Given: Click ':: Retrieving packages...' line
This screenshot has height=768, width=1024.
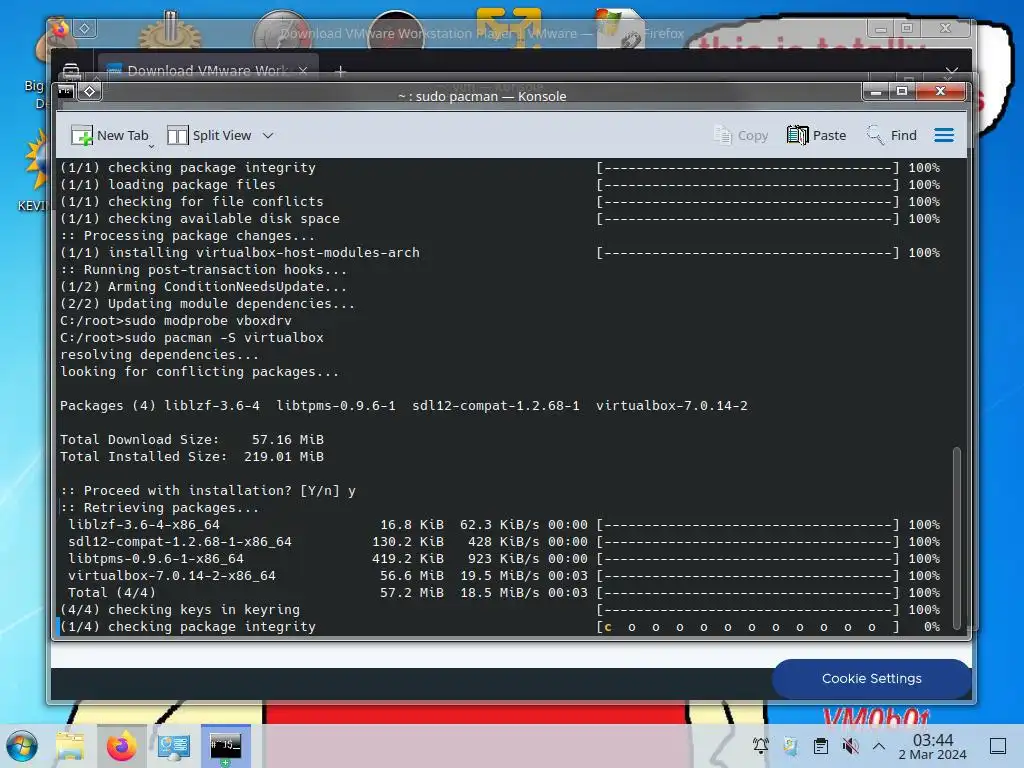Looking at the screenshot, I should click(159, 507).
